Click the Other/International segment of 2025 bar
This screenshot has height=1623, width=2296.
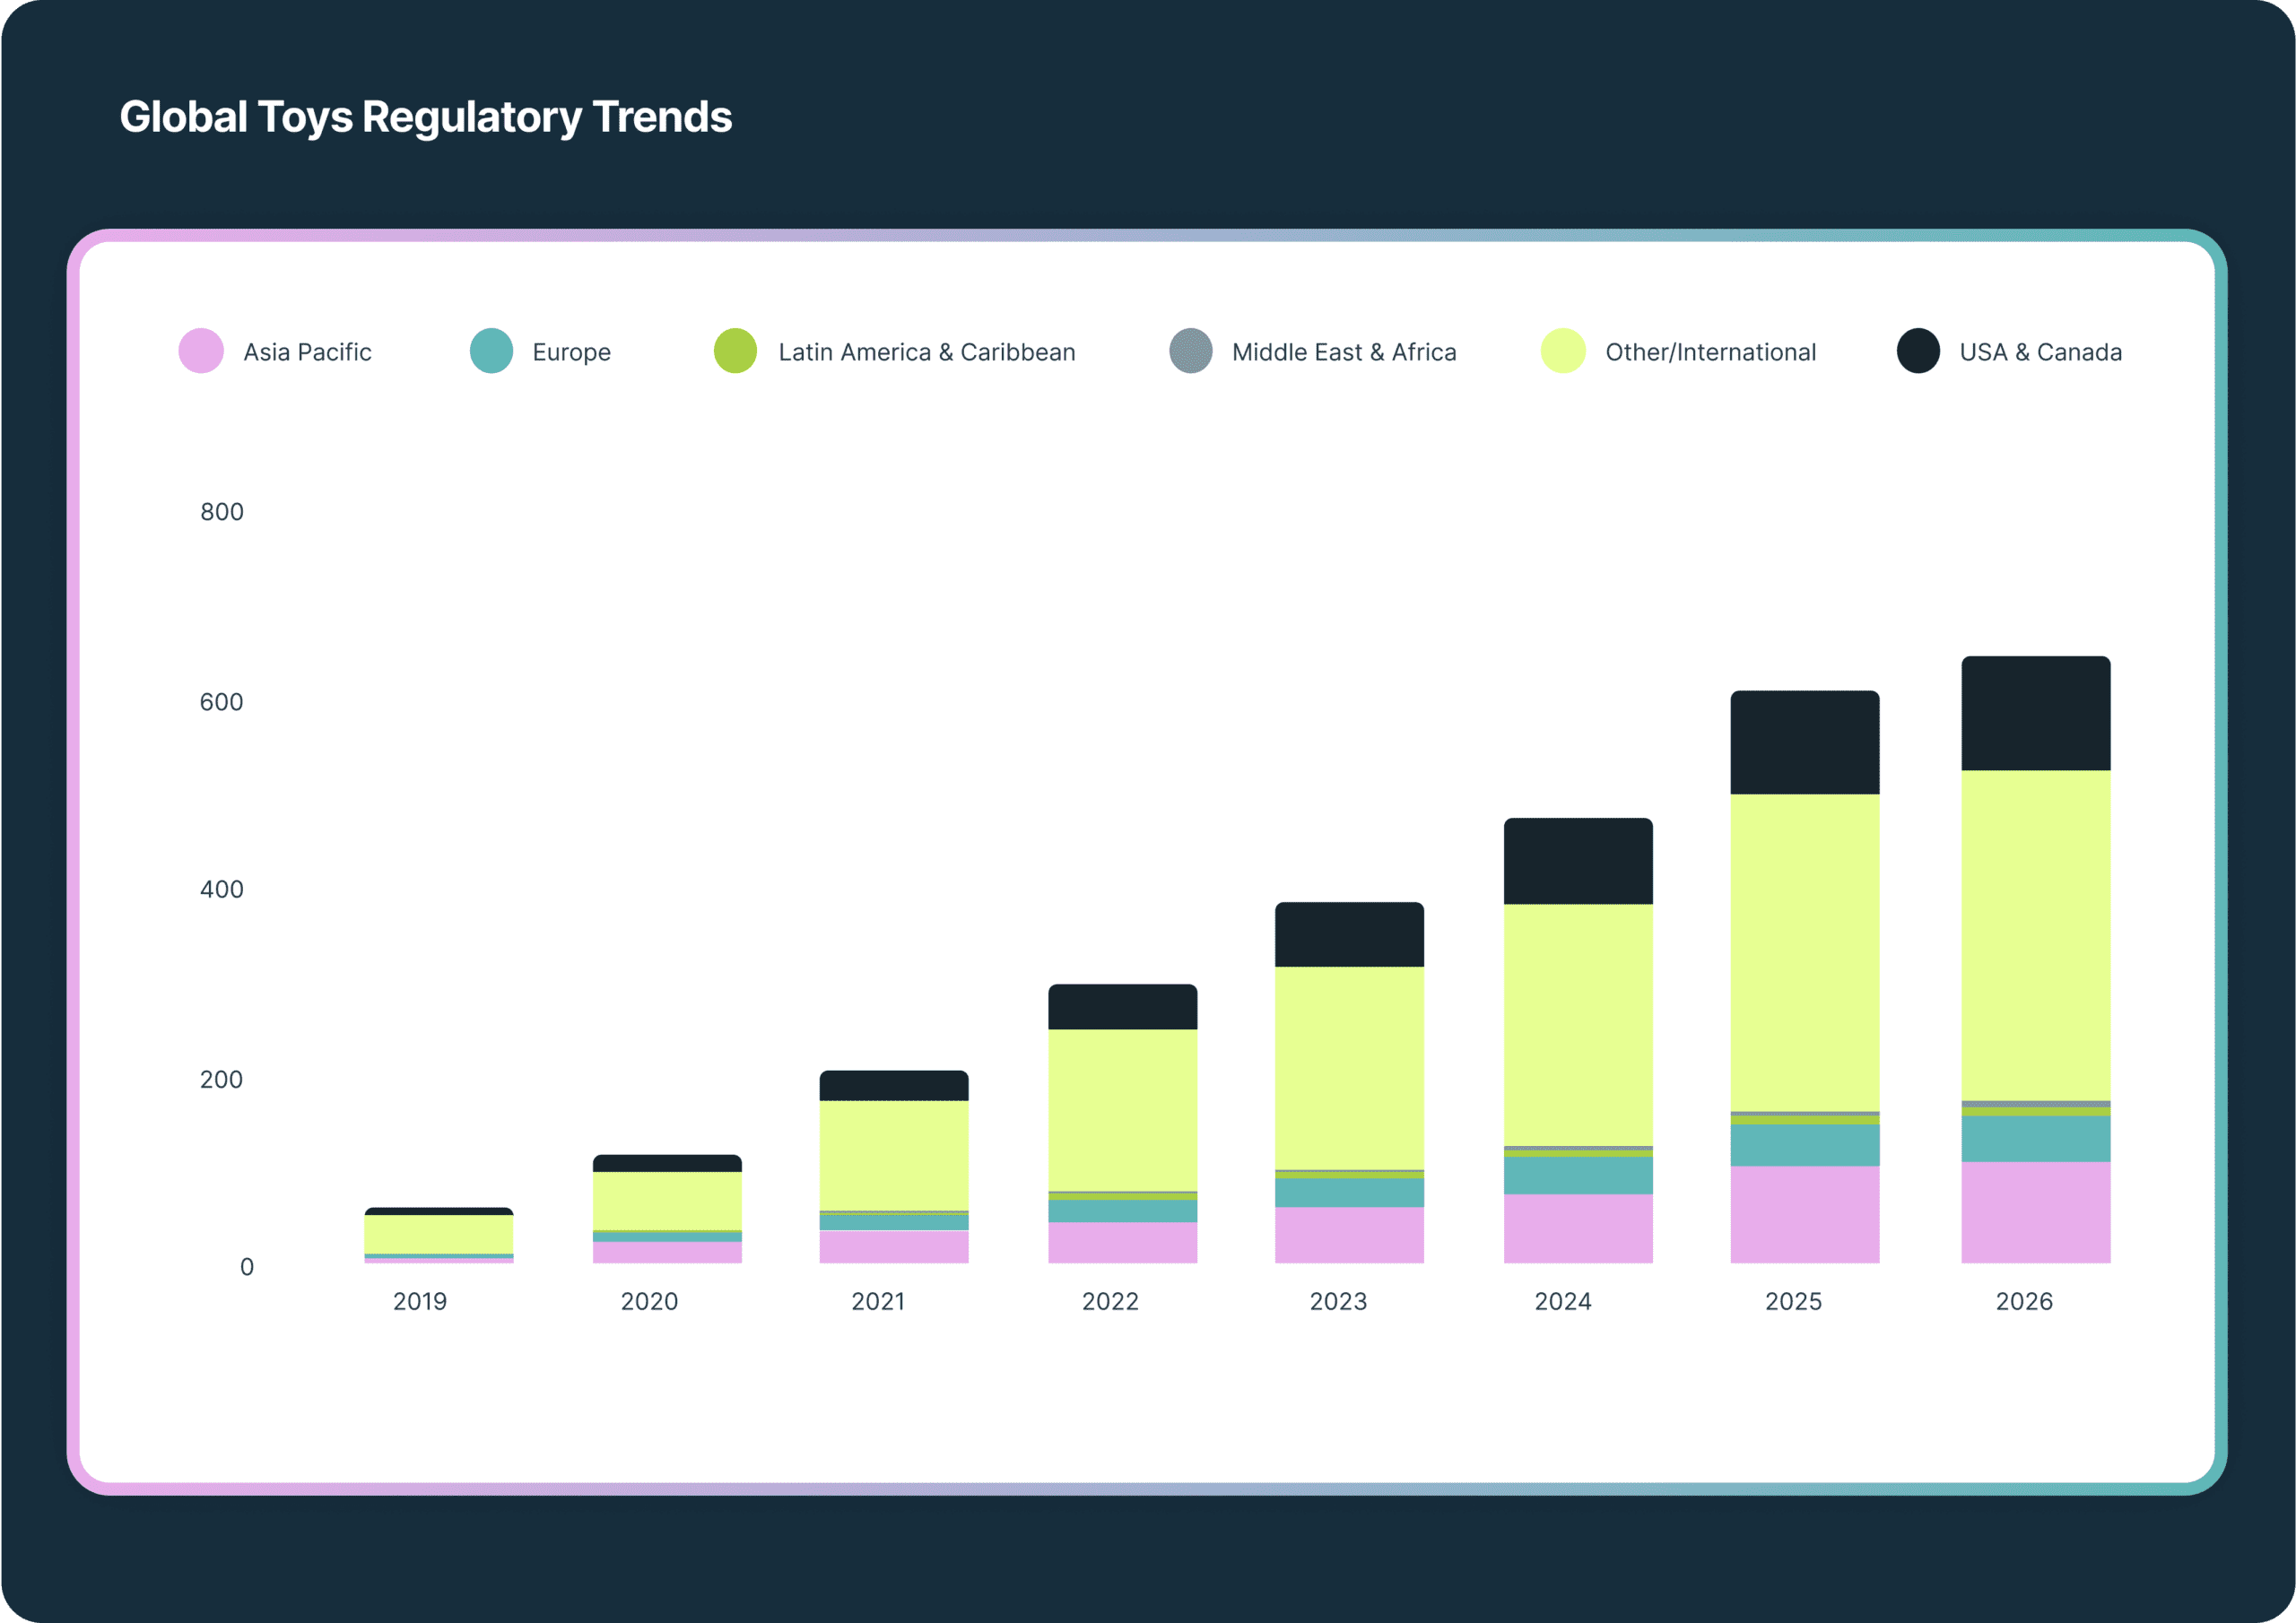coord(1805,952)
